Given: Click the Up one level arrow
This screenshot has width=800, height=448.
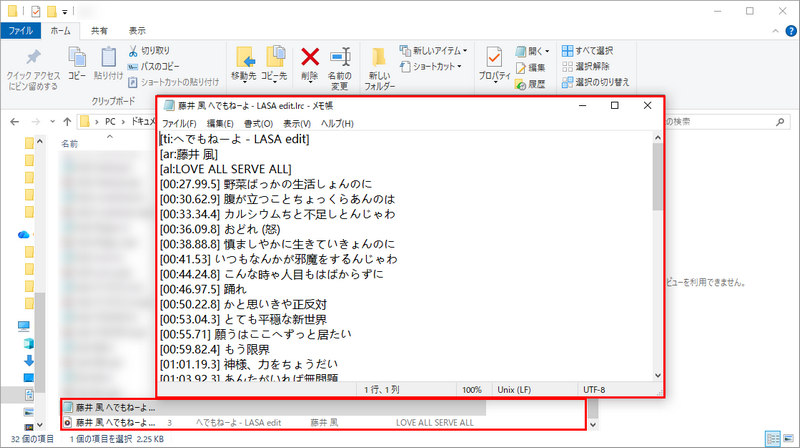Looking at the screenshot, I should point(67,121).
